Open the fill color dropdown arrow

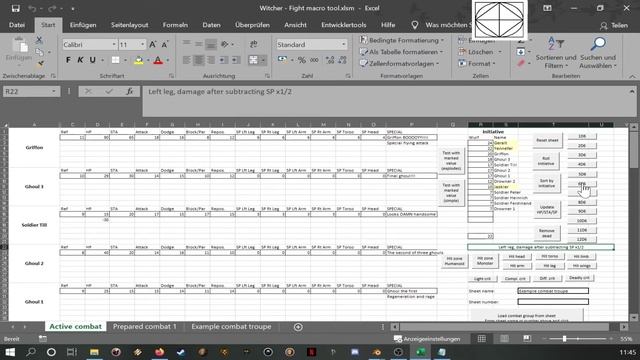pyautogui.click(x=148, y=60)
